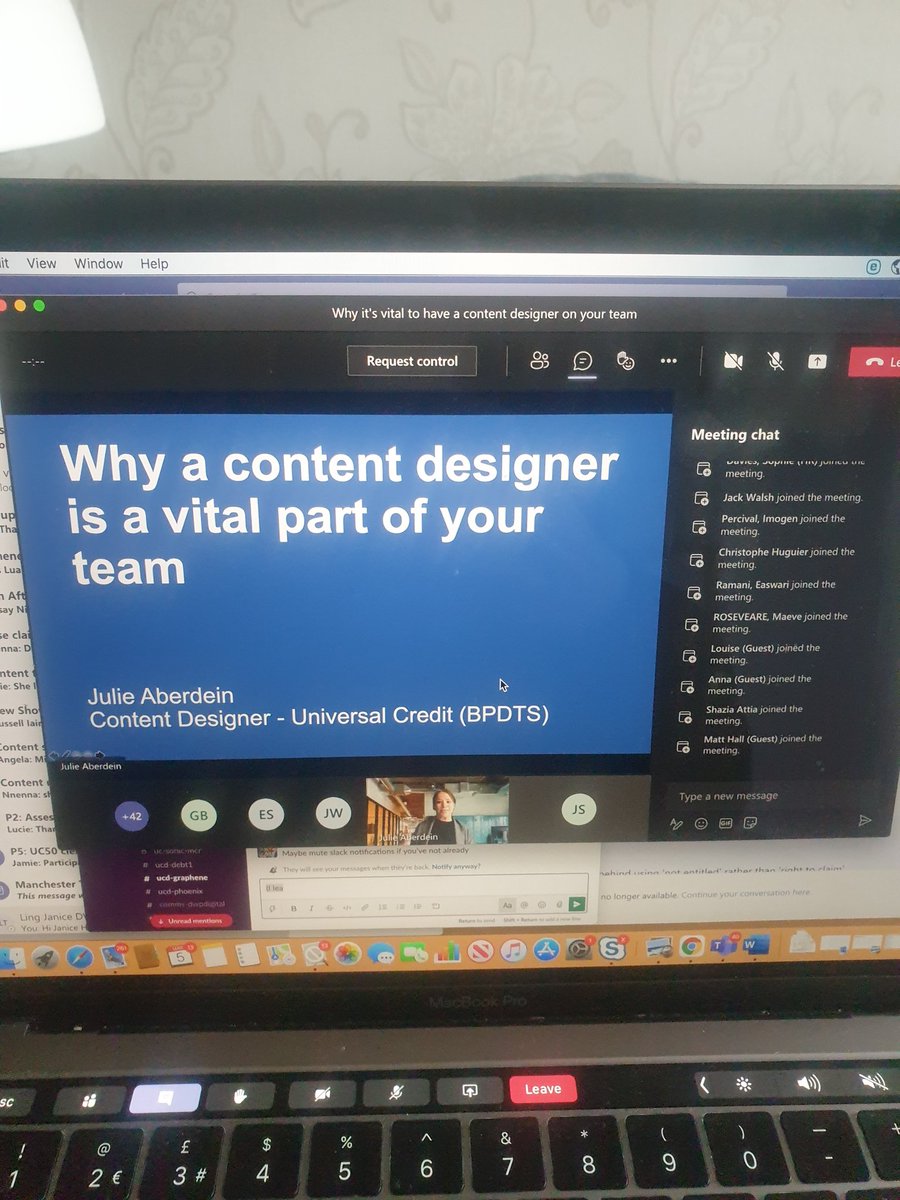Open Microsoft Word from the Dock
Screen dimensions: 900x1200
point(754,945)
